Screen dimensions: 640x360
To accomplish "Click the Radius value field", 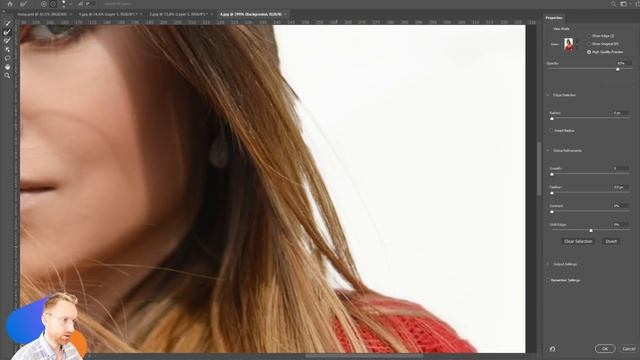I will (620, 113).
